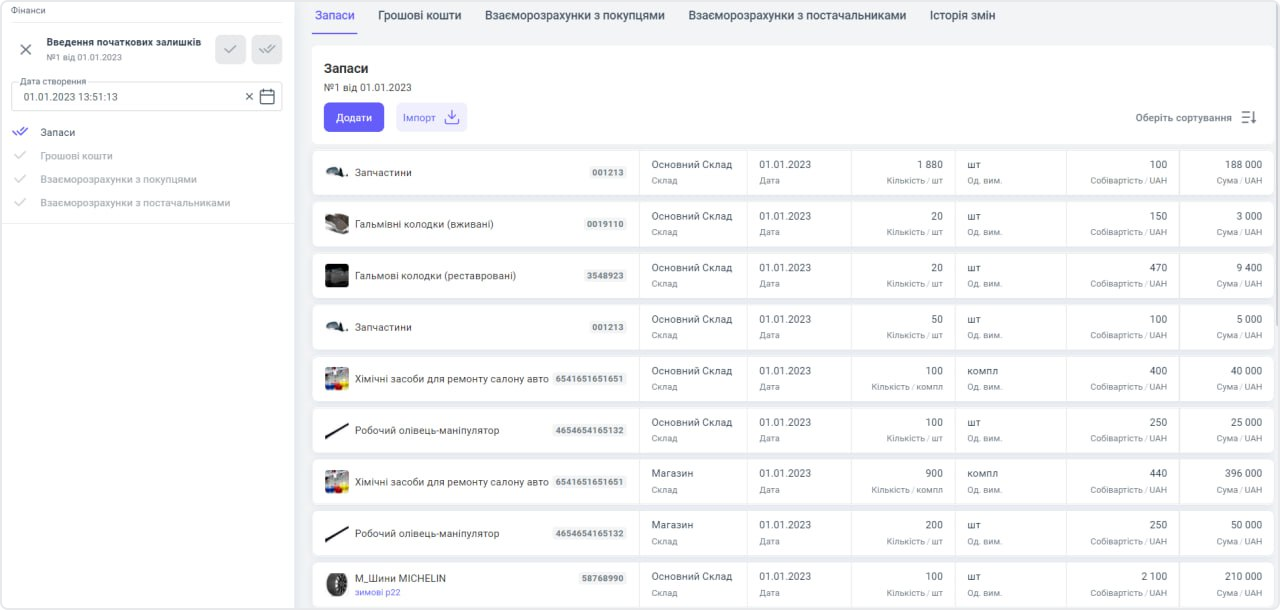Image resolution: width=1280 pixels, height=610 pixels.
Task: Clear the creation date field value
Action: coord(250,97)
